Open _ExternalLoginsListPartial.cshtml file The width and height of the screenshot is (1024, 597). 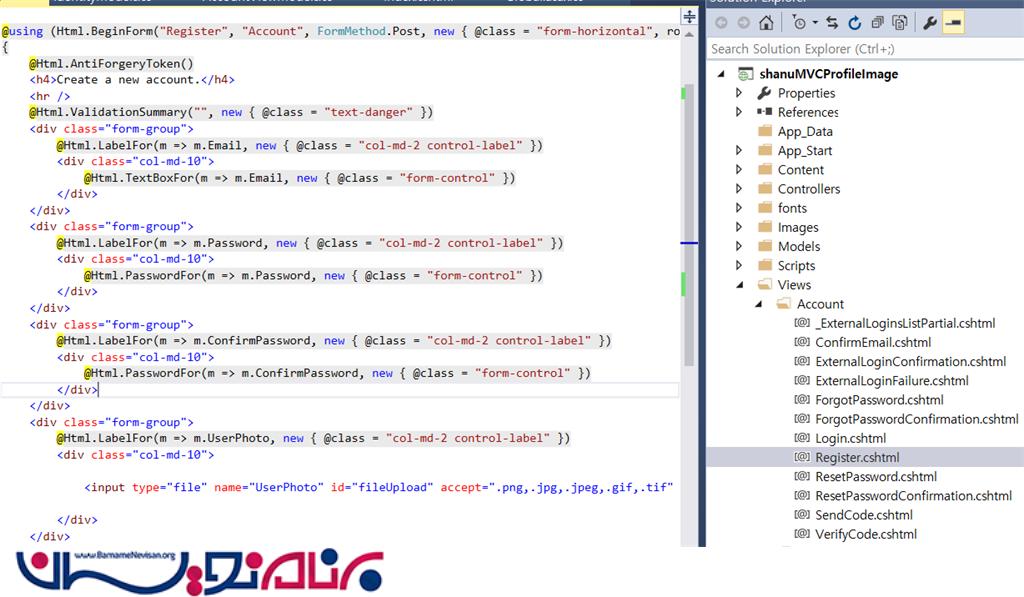pyautogui.click(x=905, y=323)
